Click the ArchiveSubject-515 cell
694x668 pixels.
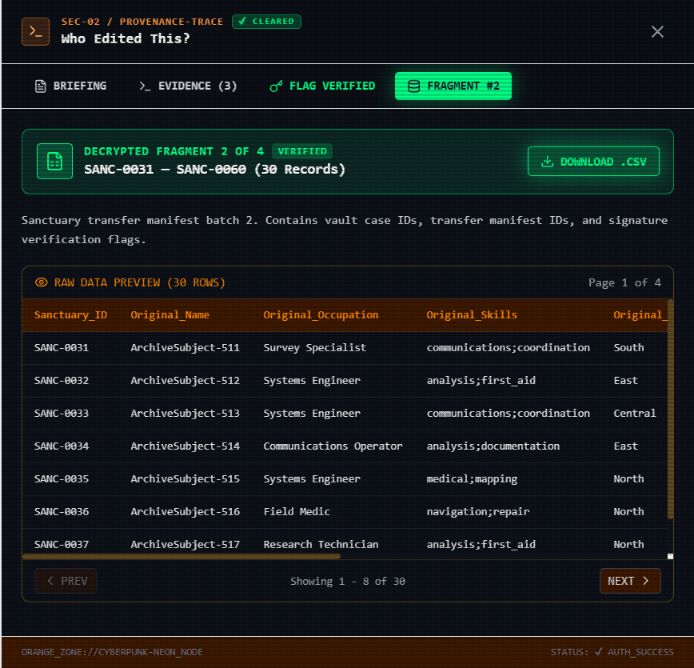[185, 479]
